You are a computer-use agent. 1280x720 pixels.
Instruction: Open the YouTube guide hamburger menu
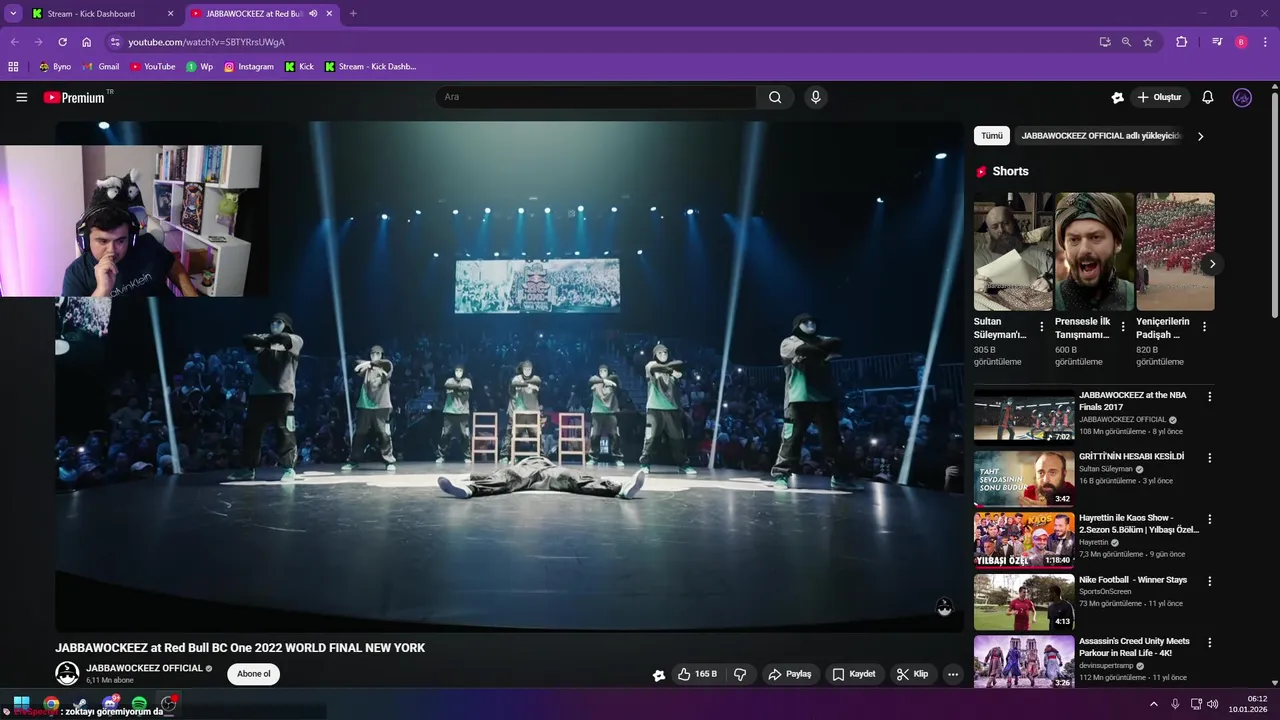[21, 97]
